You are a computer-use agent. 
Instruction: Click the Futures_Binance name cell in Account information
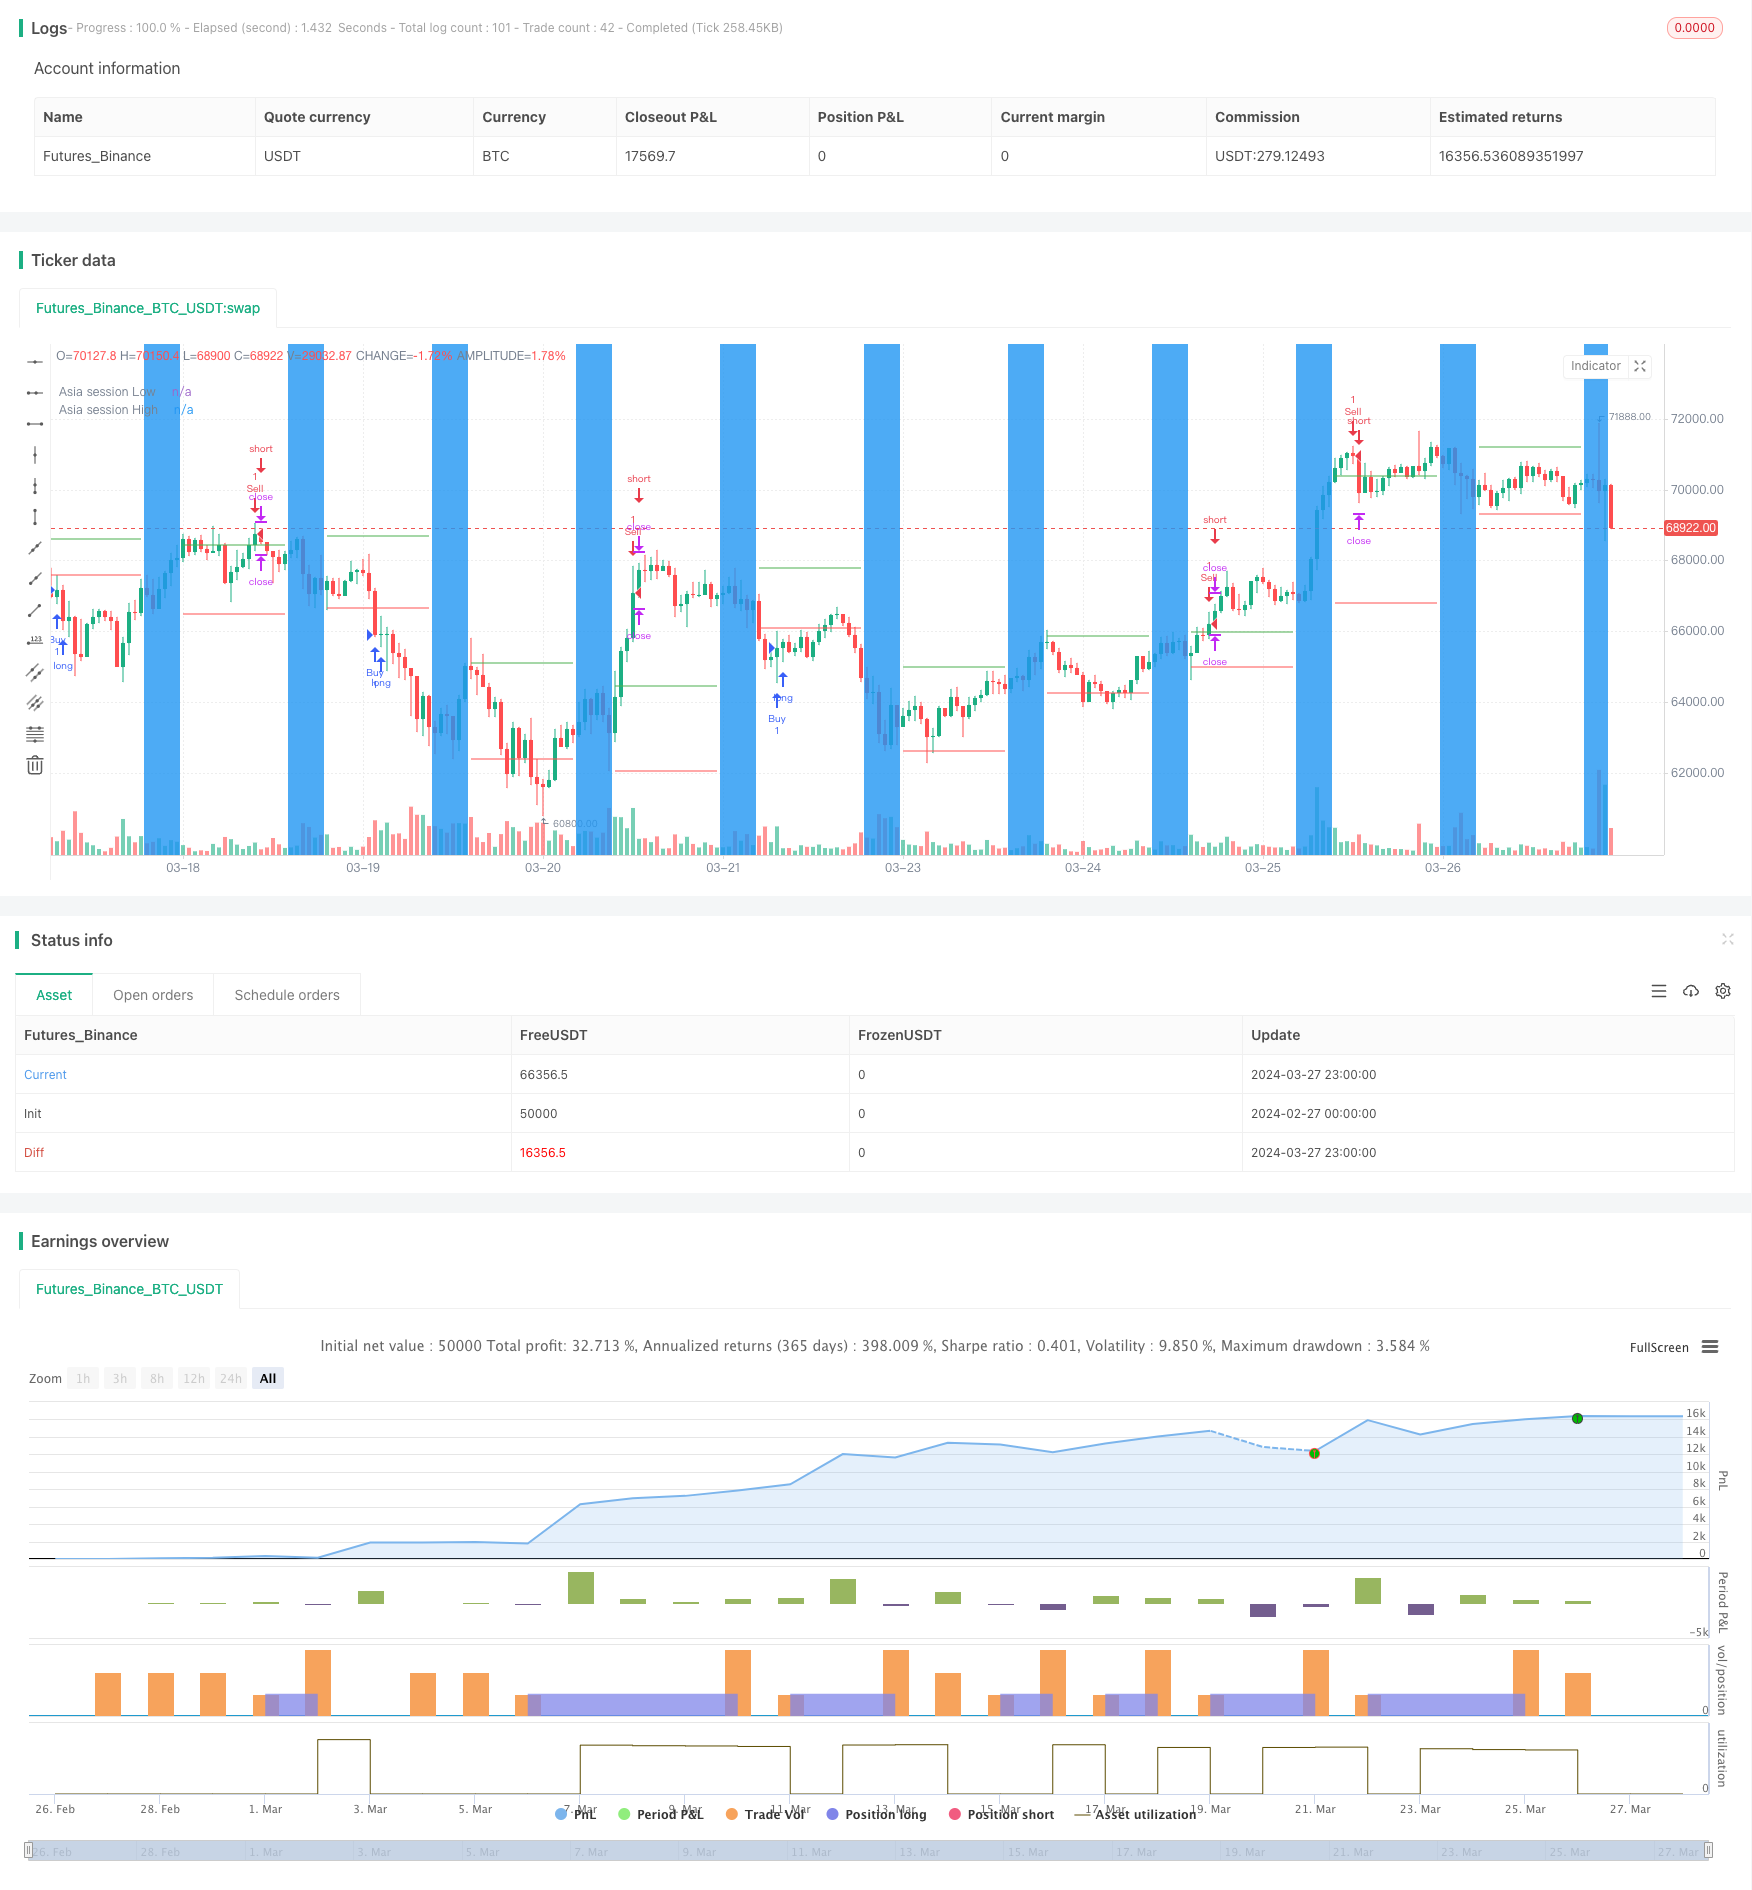point(97,156)
